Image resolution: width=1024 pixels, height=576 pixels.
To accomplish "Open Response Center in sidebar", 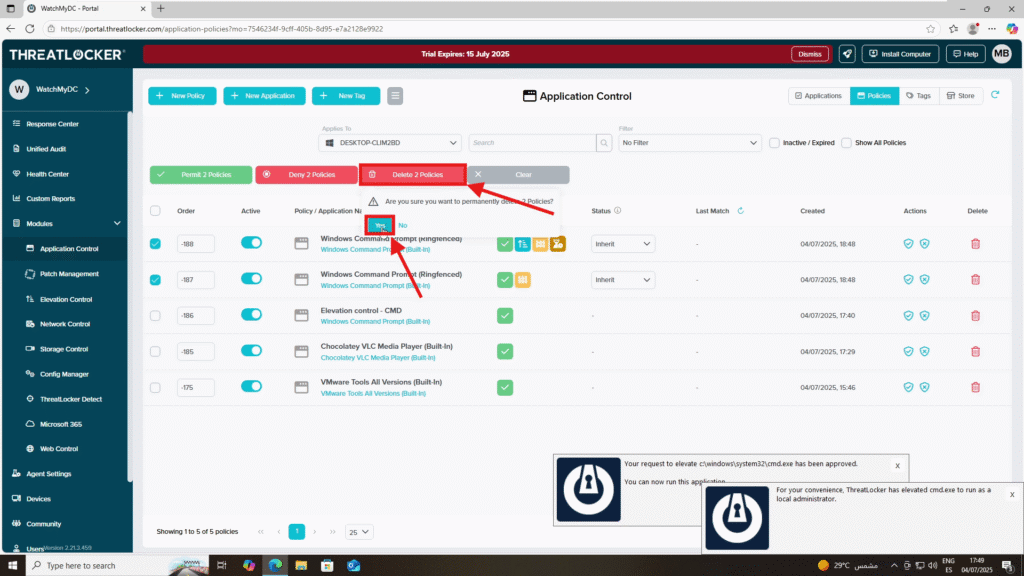I will coord(52,124).
